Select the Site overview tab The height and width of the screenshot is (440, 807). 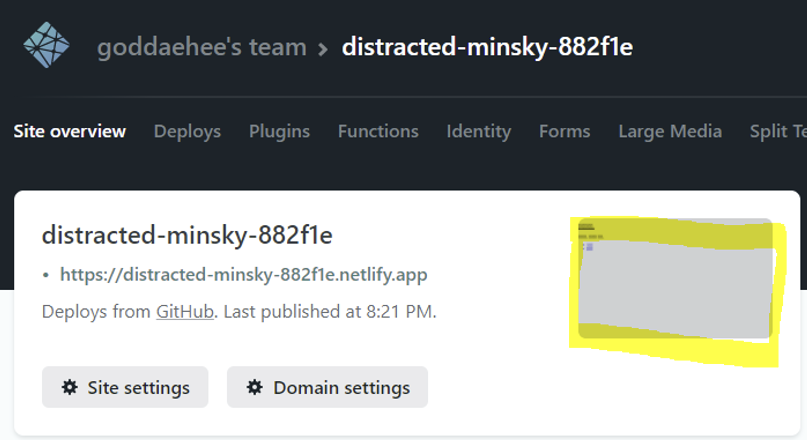click(69, 131)
